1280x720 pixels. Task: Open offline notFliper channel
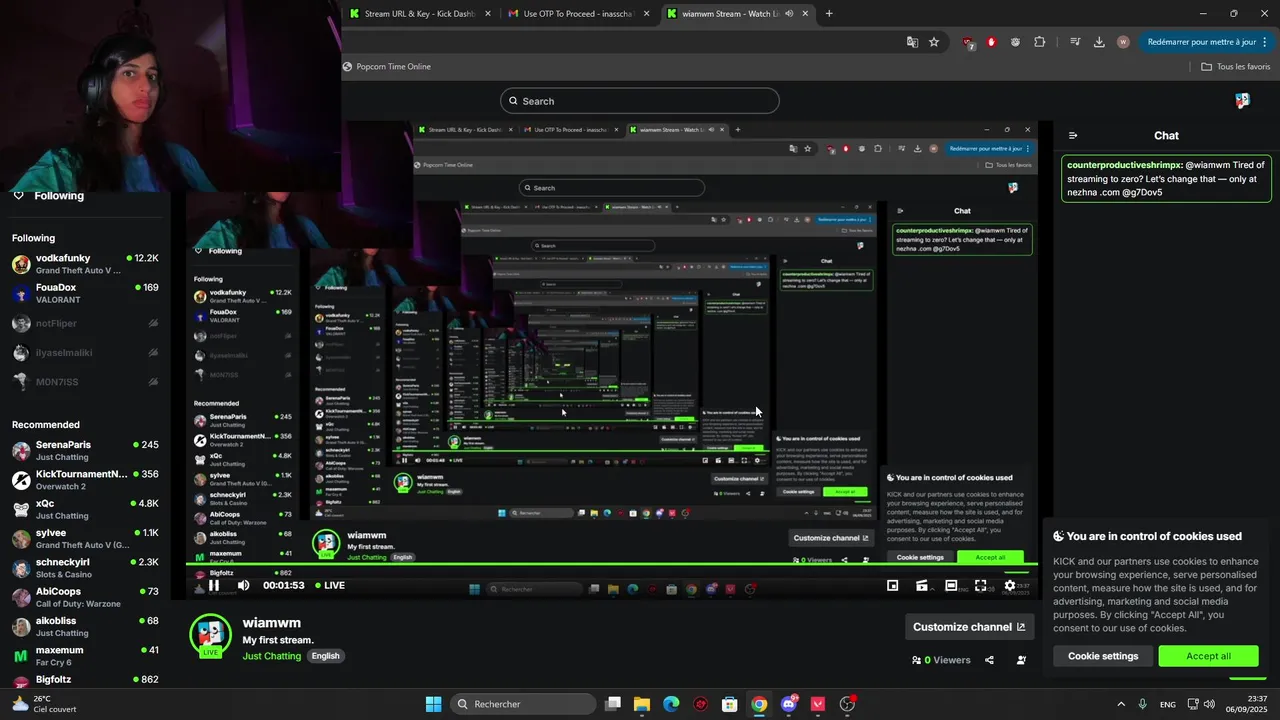click(85, 323)
